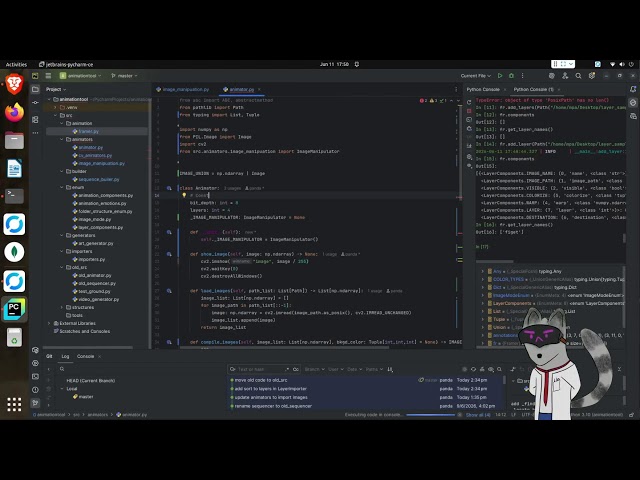Open the Structure tool window icon

click(x=36, y=119)
